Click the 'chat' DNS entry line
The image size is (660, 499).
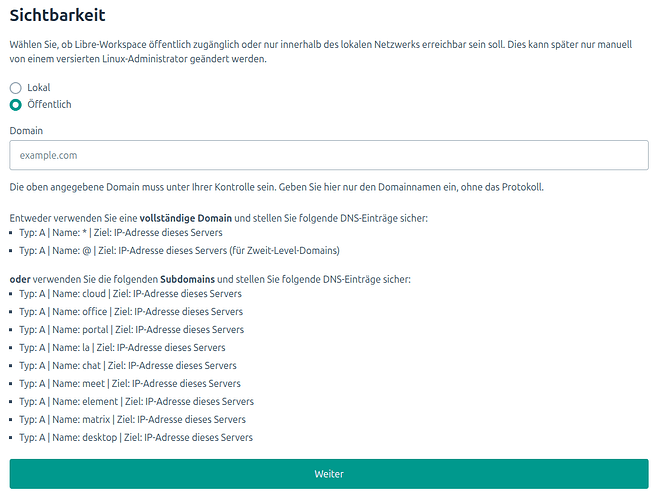point(128,365)
